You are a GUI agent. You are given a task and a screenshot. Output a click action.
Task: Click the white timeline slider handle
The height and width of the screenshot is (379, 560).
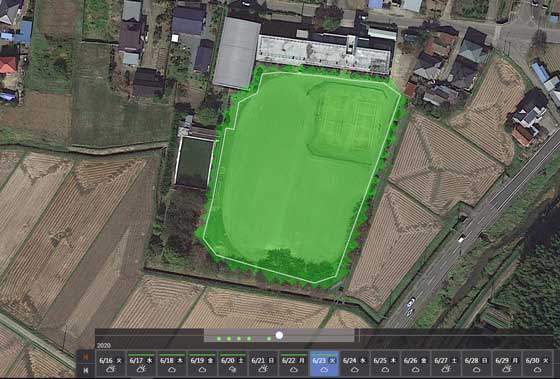point(279,335)
